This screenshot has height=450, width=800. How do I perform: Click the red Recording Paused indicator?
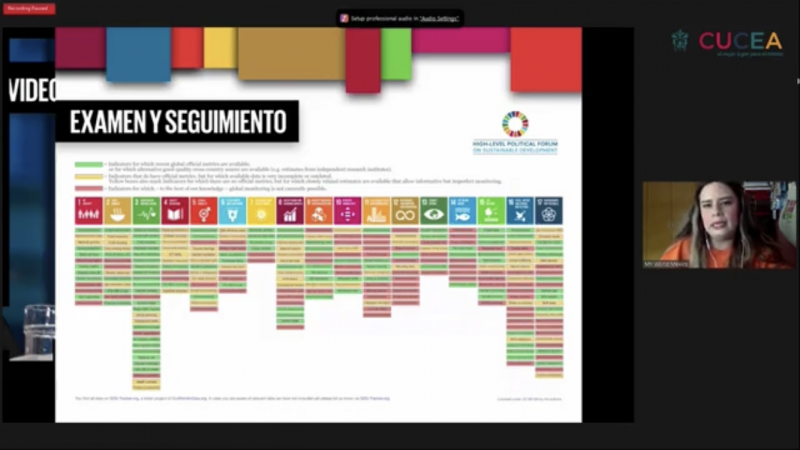click(x=30, y=9)
